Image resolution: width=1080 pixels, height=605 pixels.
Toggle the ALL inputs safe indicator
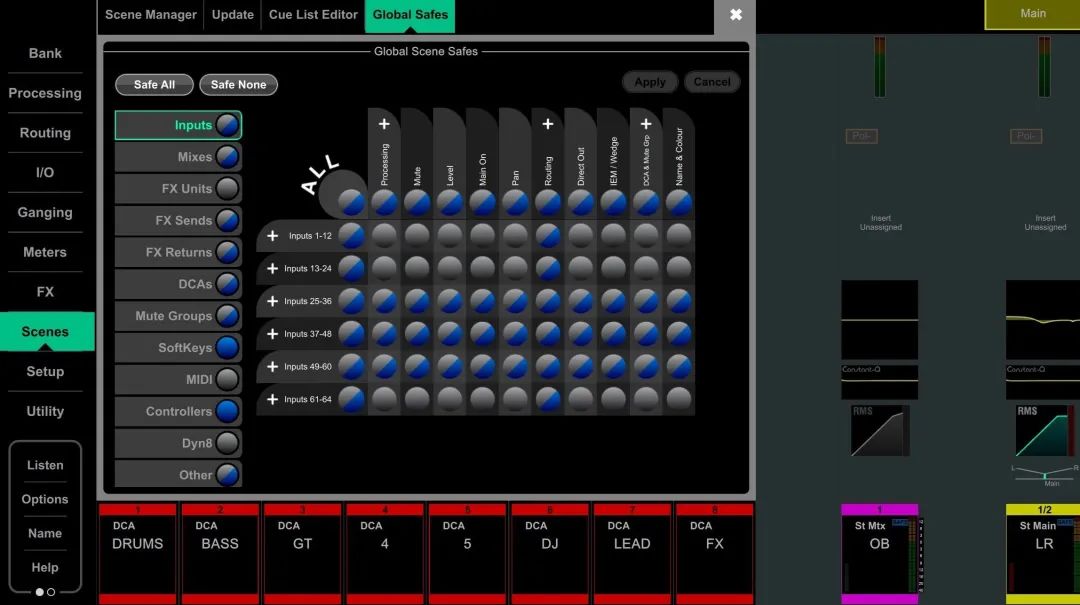point(351,202)
